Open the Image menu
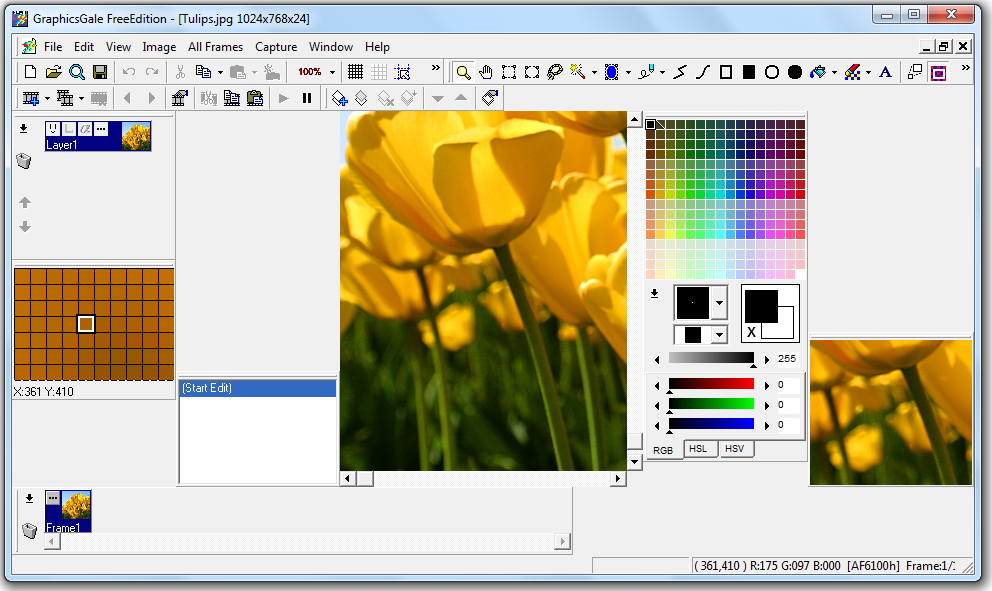992x591 pixels. (x=159, y=47)
